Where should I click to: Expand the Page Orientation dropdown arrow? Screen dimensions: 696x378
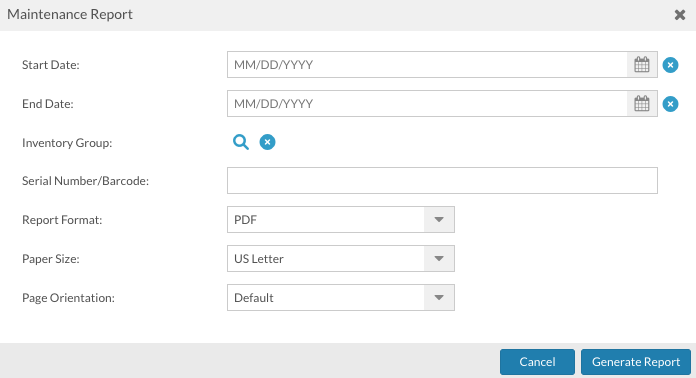pyautogui.click(x=439, y=298)
